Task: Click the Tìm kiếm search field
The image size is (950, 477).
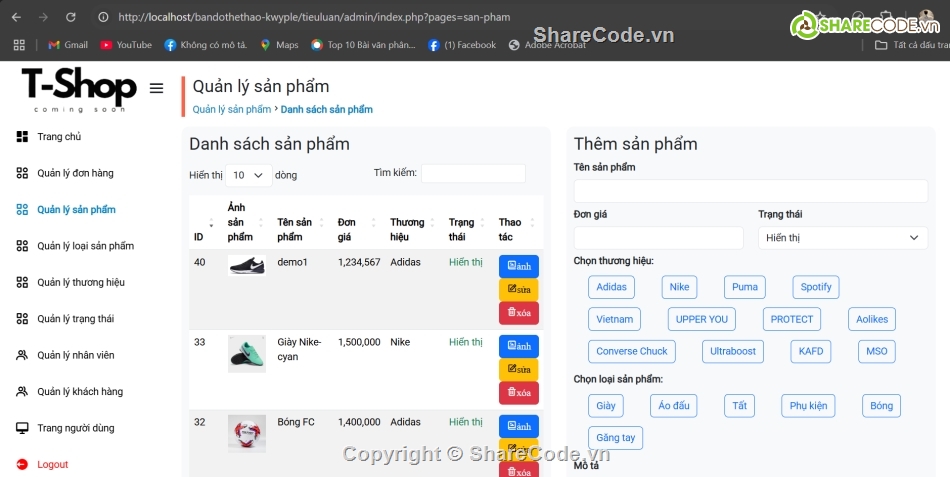Action: pyautogui.click(x=473, y=173)
